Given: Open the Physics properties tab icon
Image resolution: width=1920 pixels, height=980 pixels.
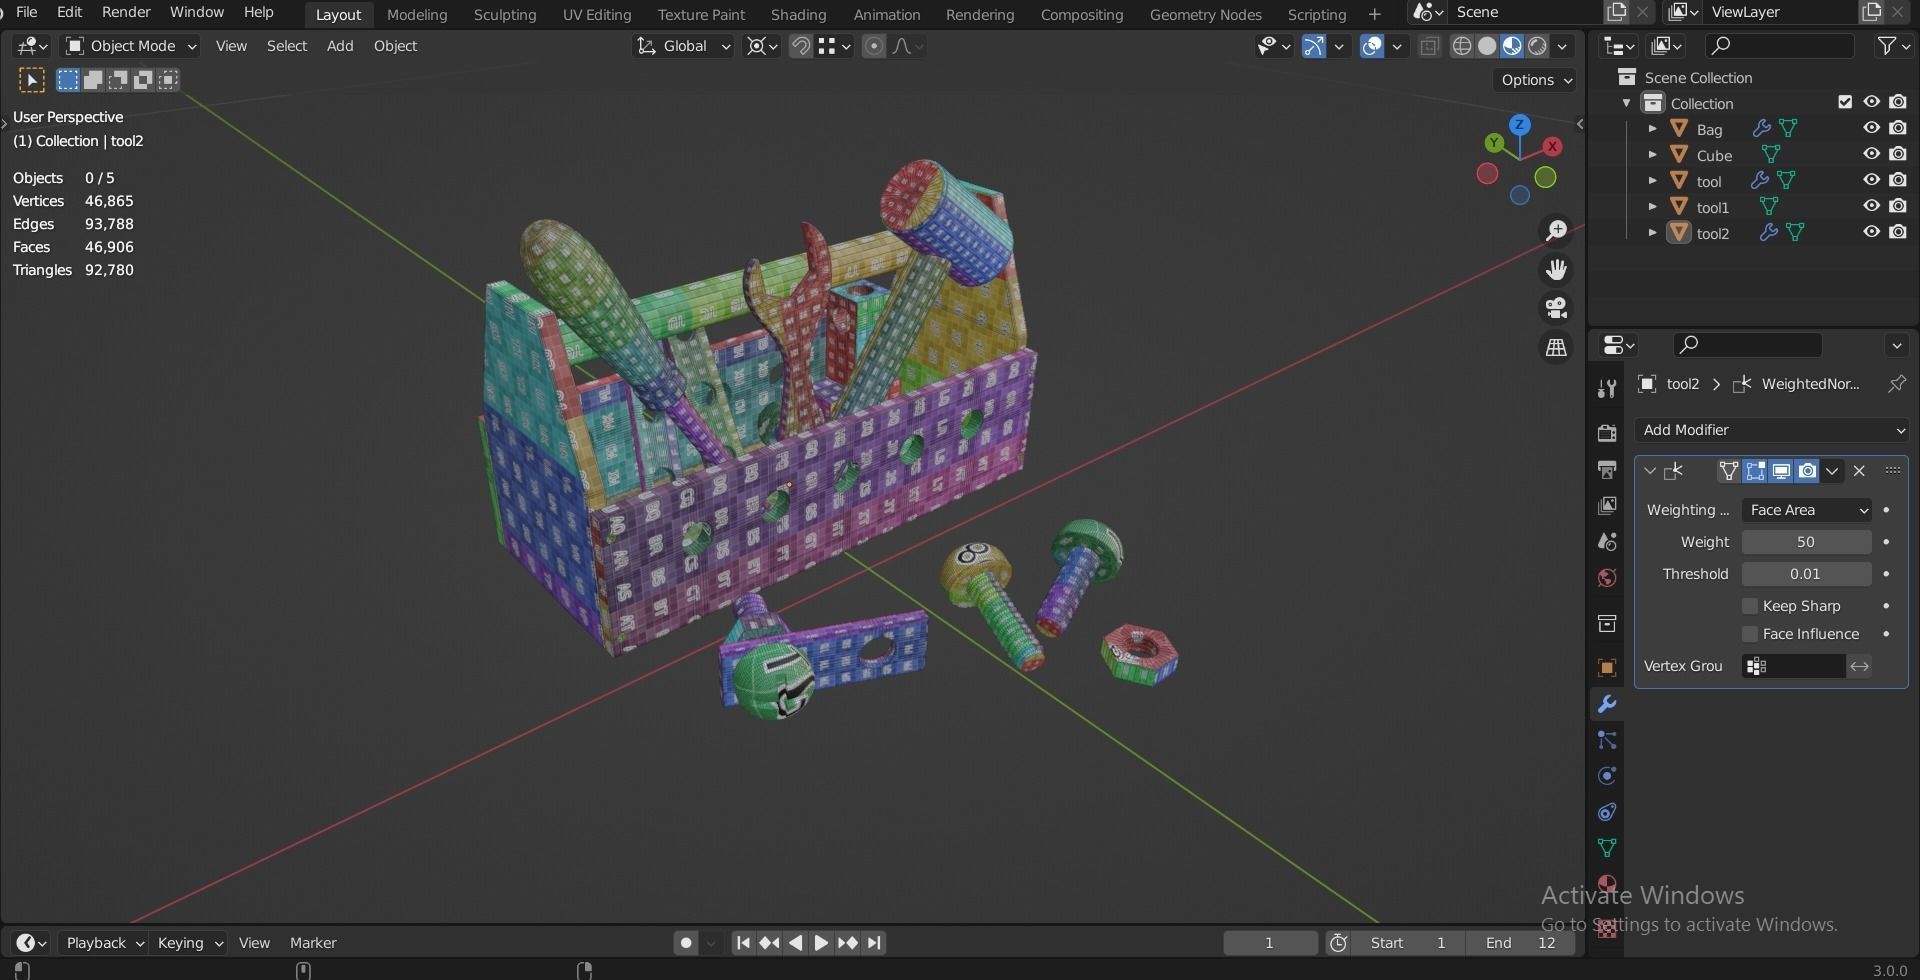Looking at the screenshot, I should click(x=1607, y=776).
